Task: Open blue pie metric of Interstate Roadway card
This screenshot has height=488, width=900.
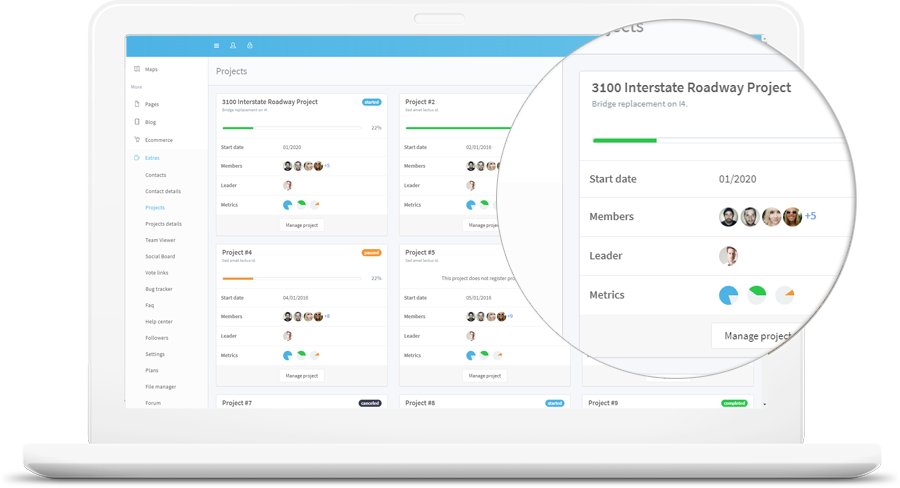Action: coord(288,205)
